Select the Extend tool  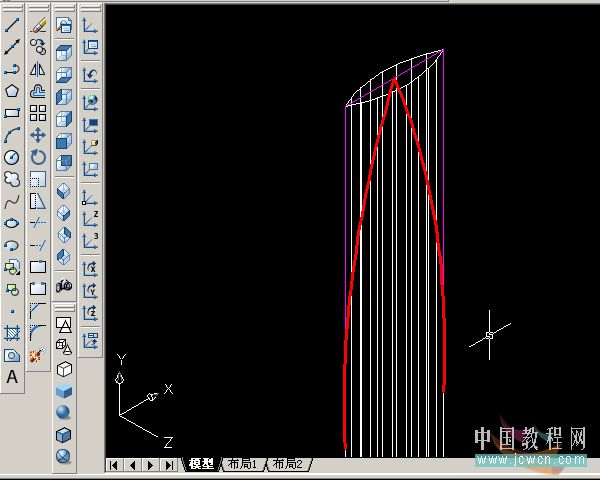38,245
